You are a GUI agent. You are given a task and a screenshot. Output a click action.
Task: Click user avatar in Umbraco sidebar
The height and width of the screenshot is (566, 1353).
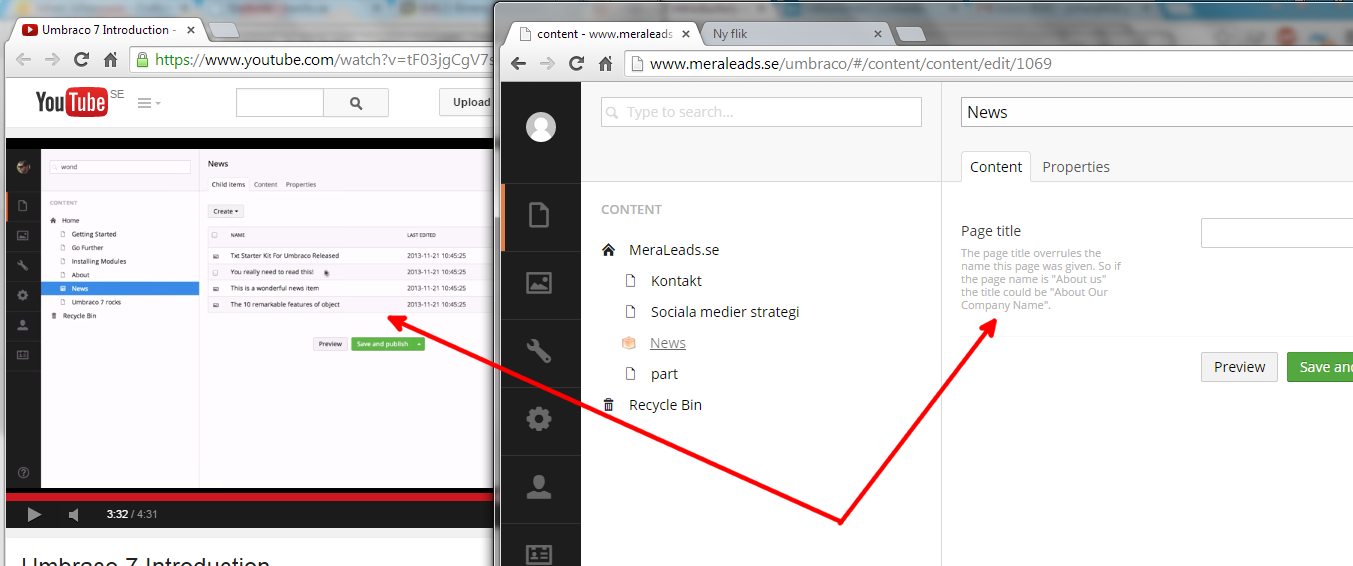click(541, 128)
